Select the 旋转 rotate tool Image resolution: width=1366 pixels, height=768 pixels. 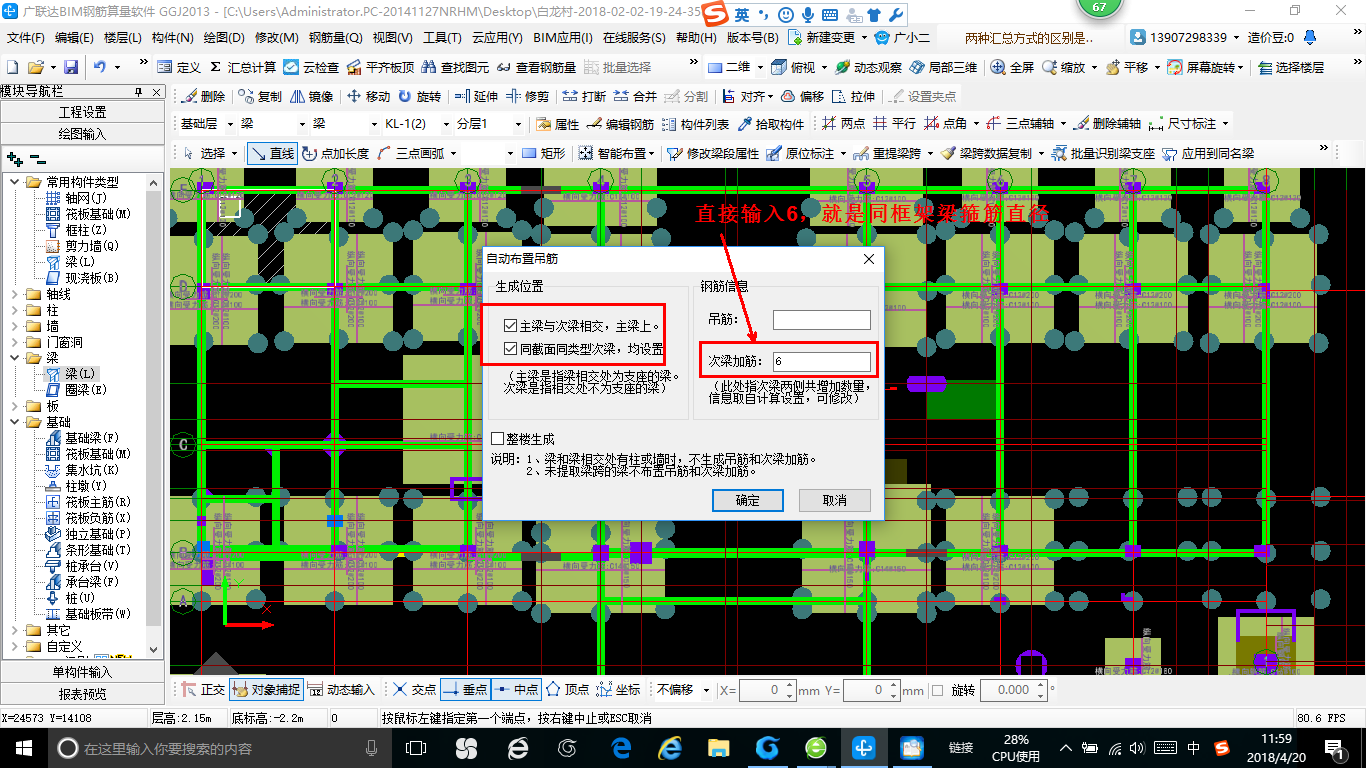[x=419, y=96]
